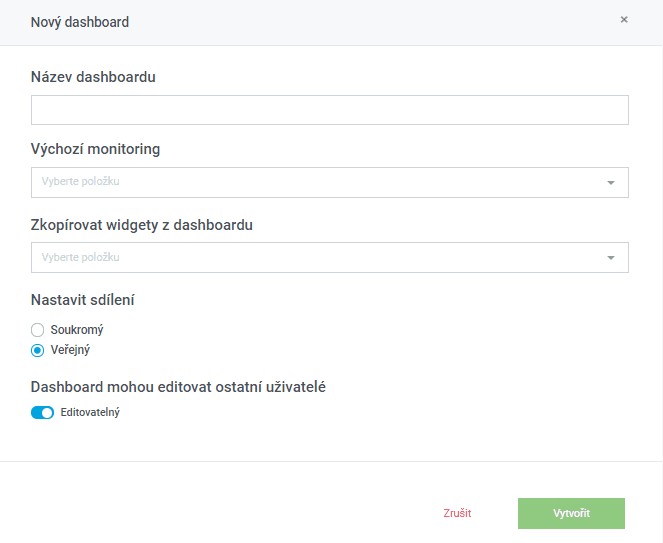Click the Název dashboardu field label
The width and height of the screenshot is (663, 543).
click(93, 76)
